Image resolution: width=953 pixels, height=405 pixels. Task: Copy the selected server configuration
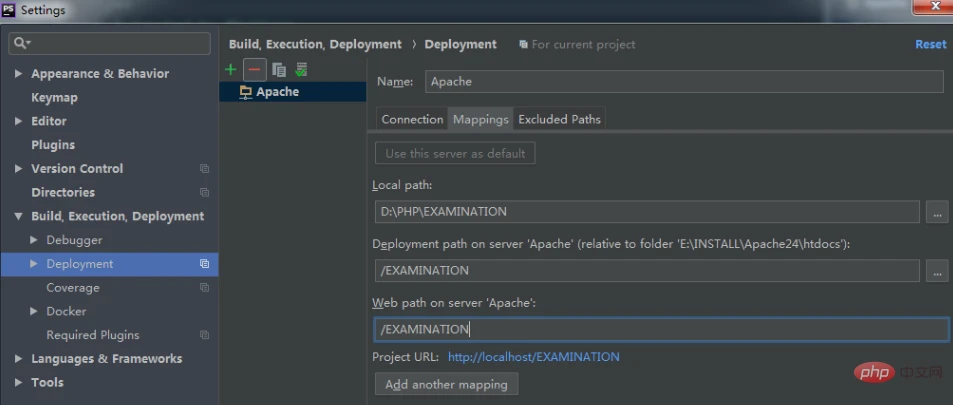(x=279, y=70)
